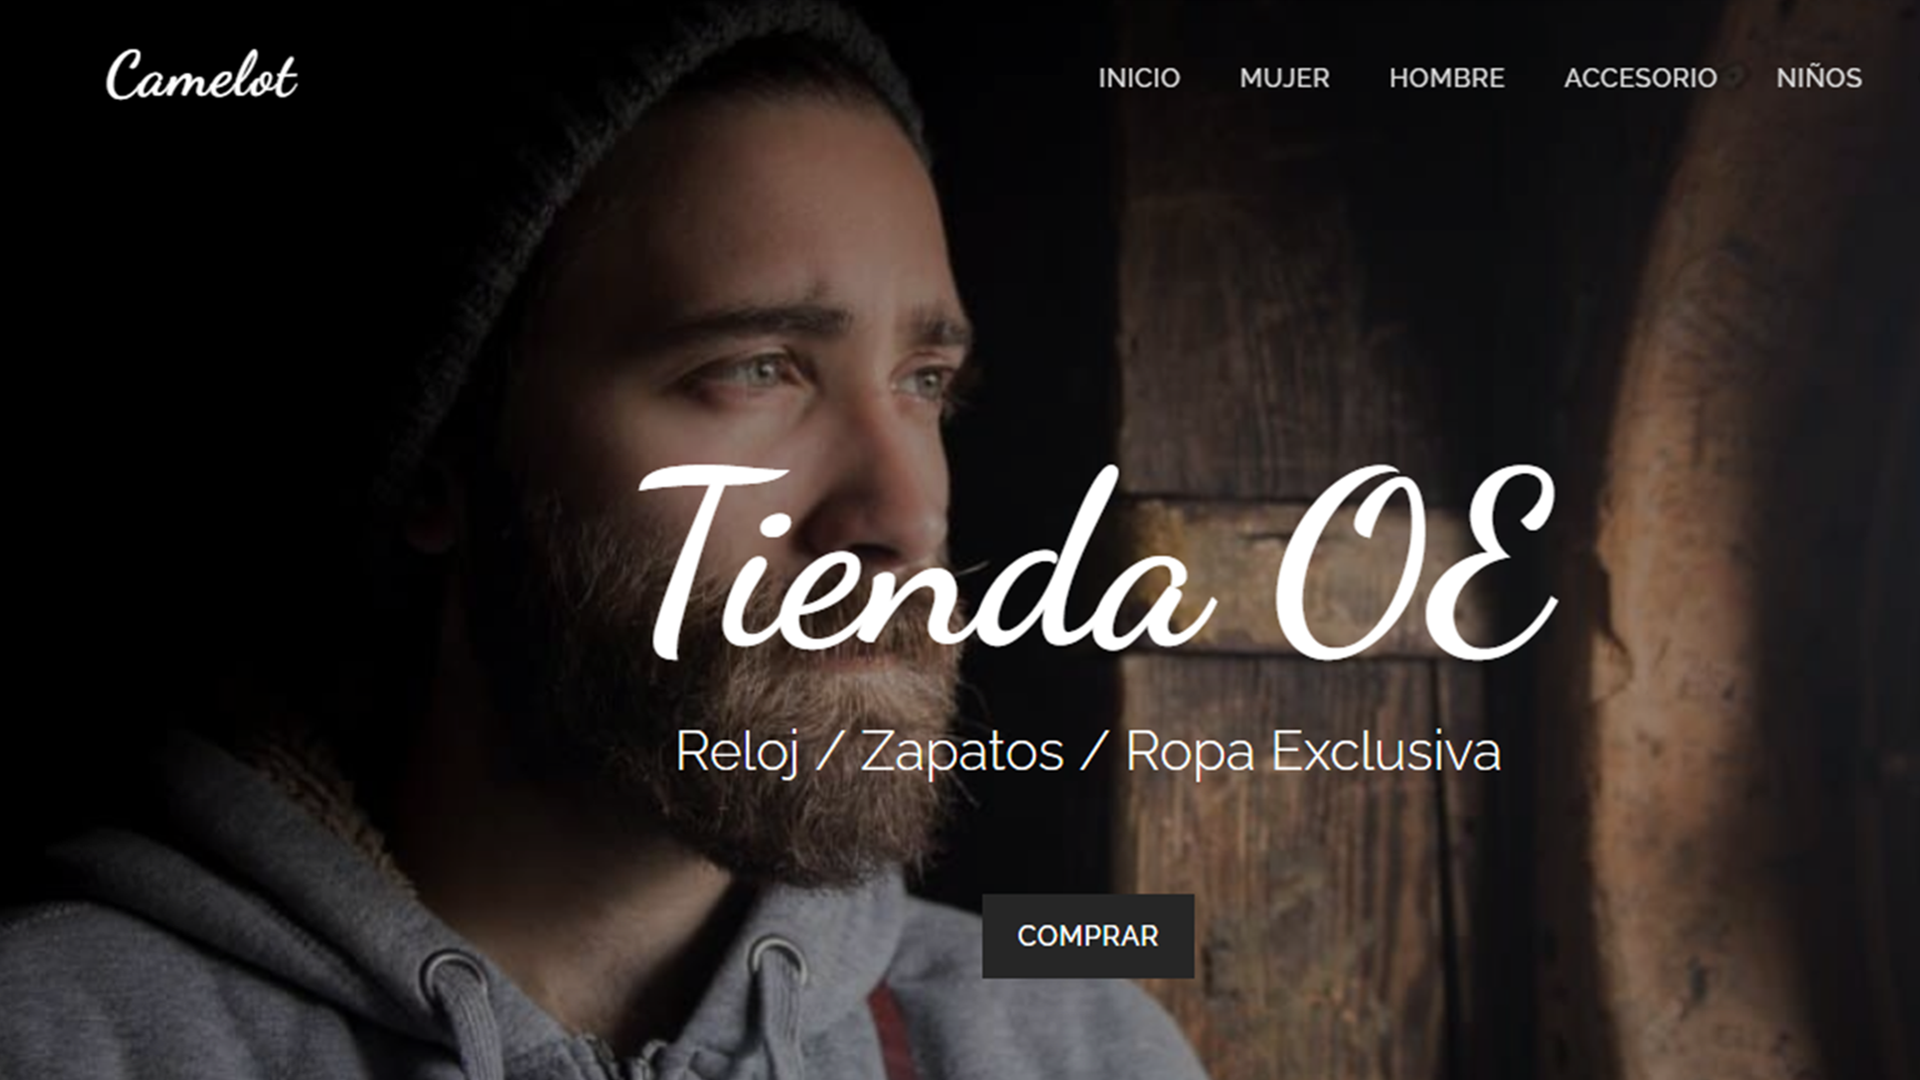Click 'Zapatos' in the hero subtitle
Viewport: 1920px width, 1080px height.
tap(961, 751)
